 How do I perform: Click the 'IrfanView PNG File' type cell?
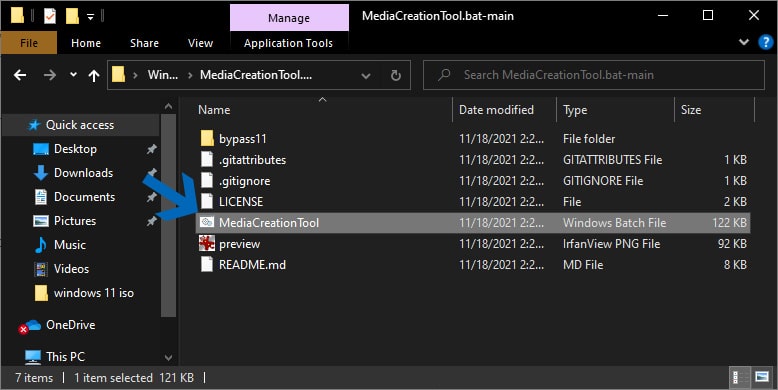click(611, 244)
